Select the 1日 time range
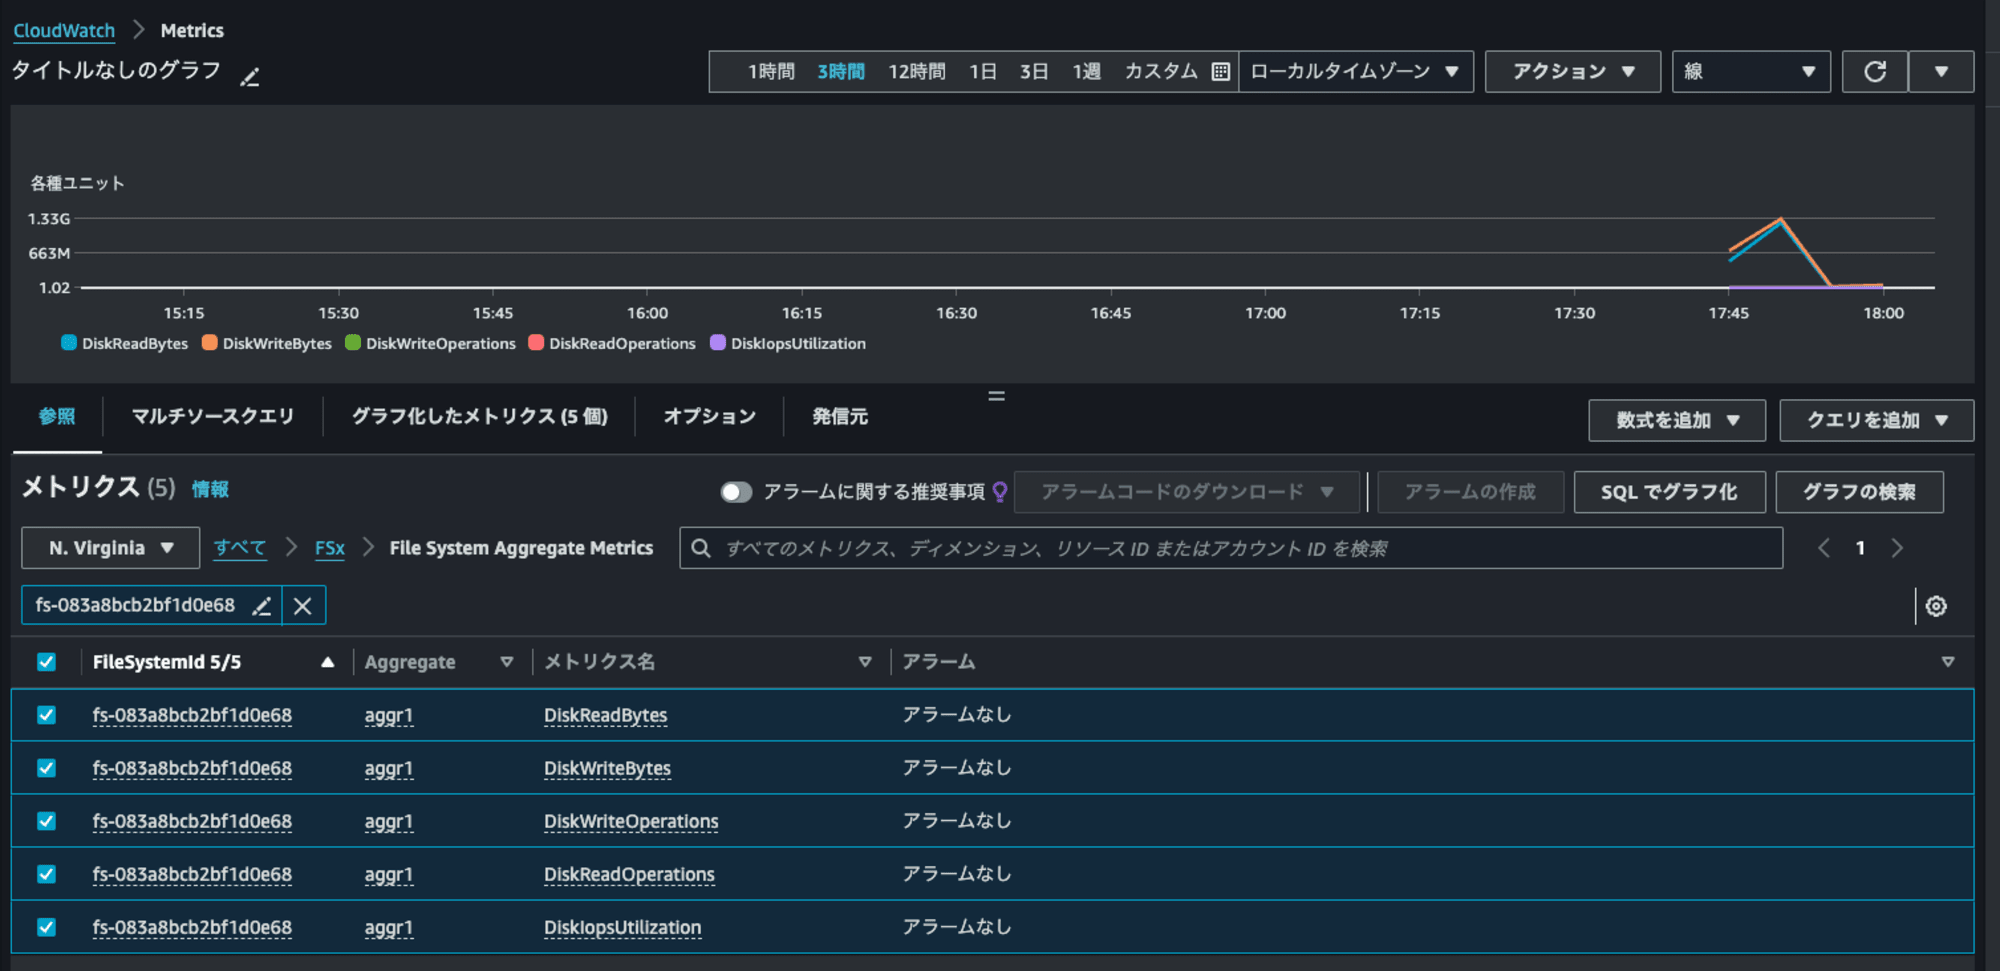This screenshot has height=971, width=2000. point(983,72)
